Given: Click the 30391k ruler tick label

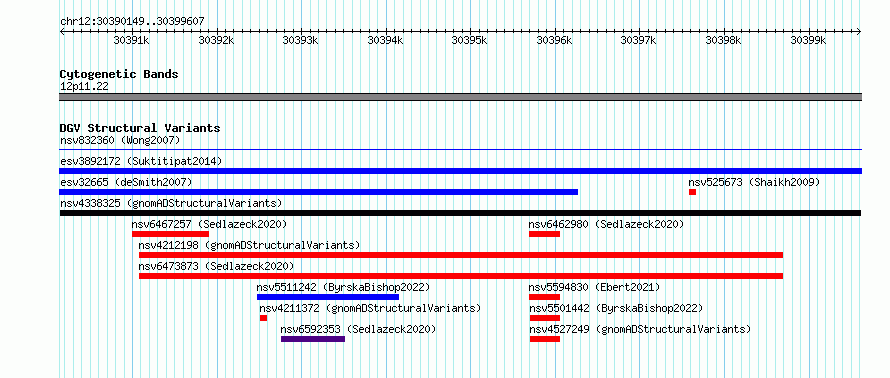Looking at the screenshot, I should point(132,40).
